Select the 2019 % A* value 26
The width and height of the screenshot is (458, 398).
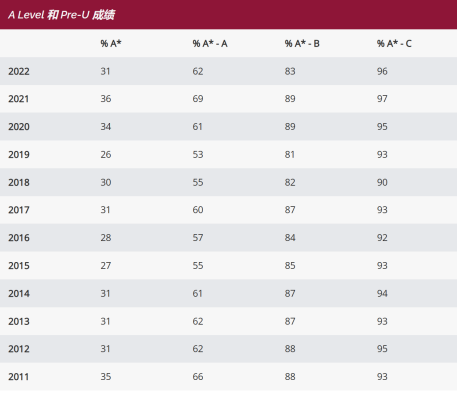(x=106, y=155)
